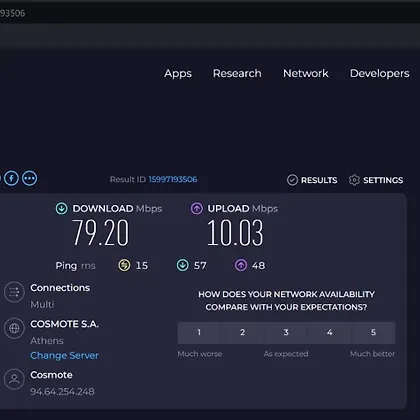The image size is (420, 420).
Task: Open the Network menu
Action: pos(306,73)
